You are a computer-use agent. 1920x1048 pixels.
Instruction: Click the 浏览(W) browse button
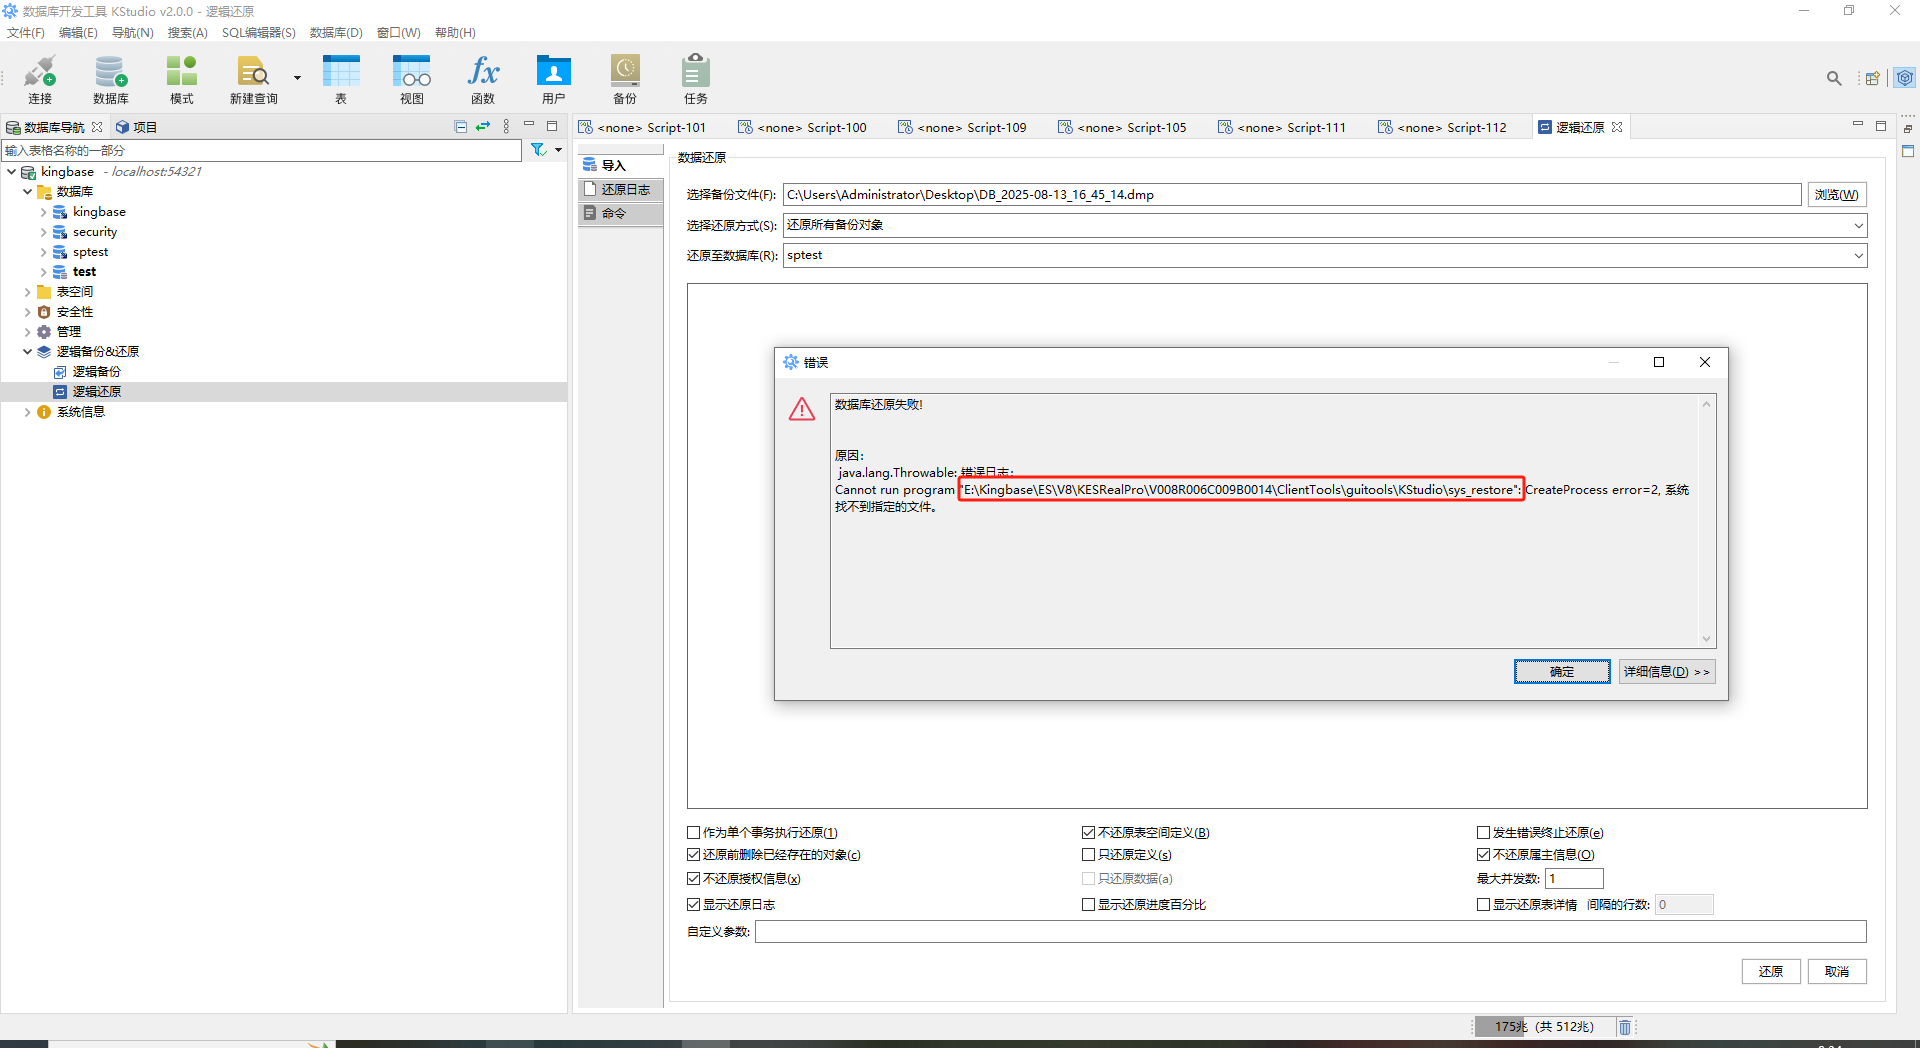(x=1836, y=195)
